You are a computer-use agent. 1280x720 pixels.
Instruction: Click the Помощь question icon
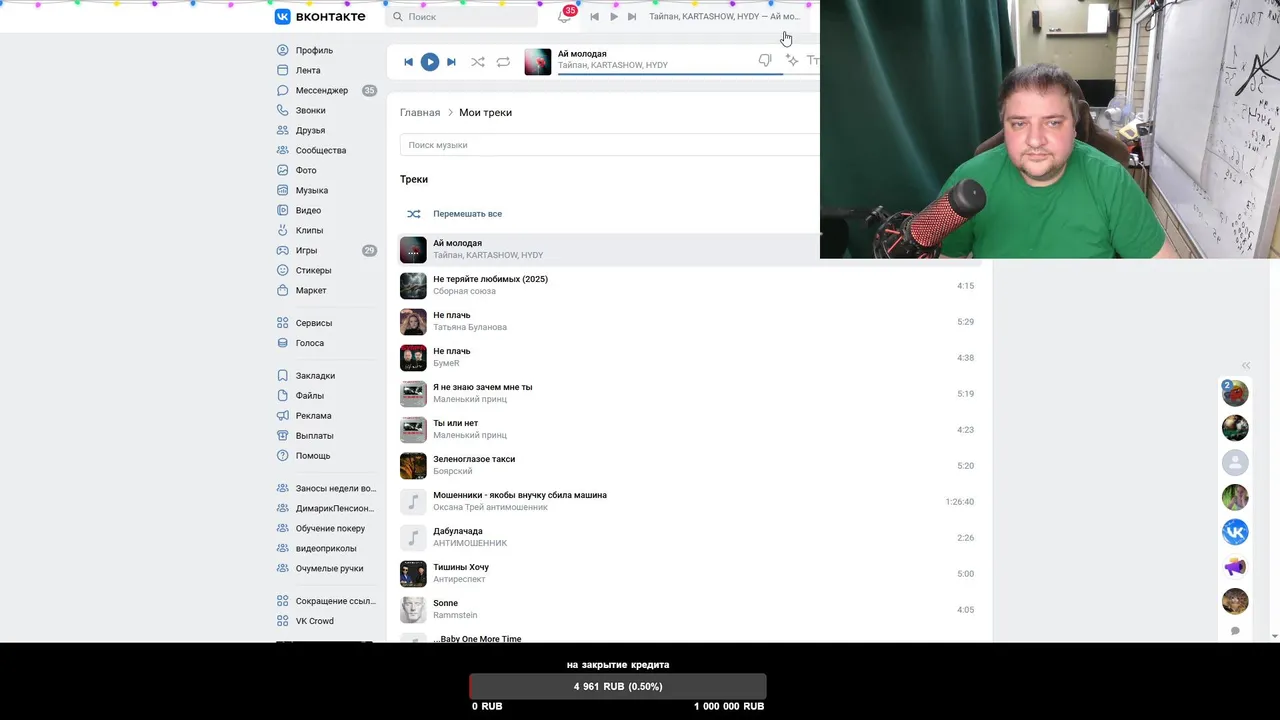283,456
